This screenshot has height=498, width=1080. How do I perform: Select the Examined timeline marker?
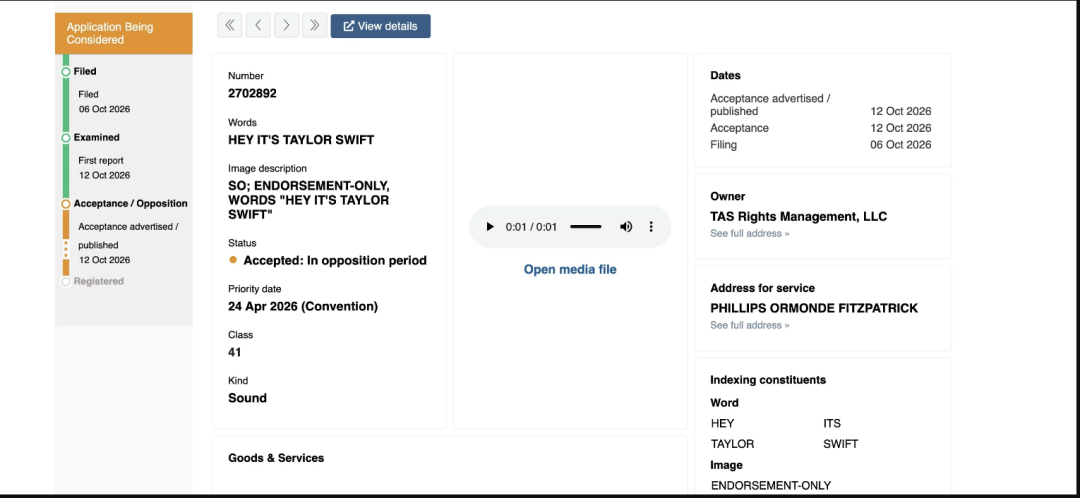[65, 138]
